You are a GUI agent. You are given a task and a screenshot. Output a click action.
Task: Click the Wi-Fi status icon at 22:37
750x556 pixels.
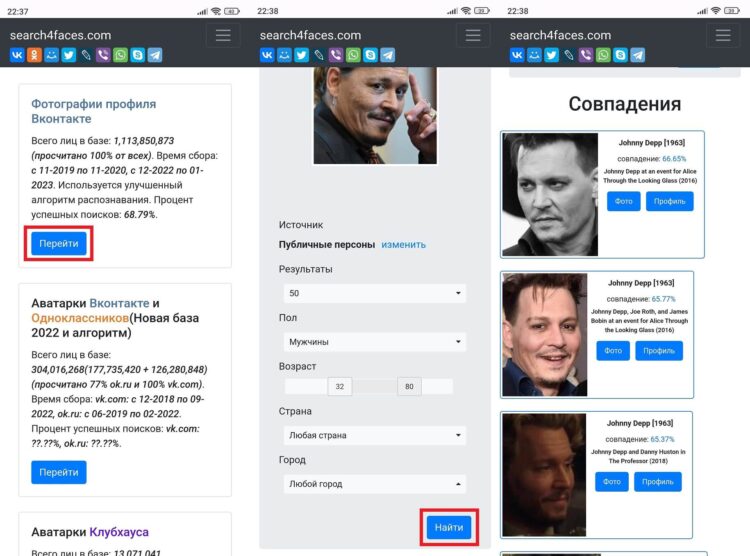click(x=216, y=11)
